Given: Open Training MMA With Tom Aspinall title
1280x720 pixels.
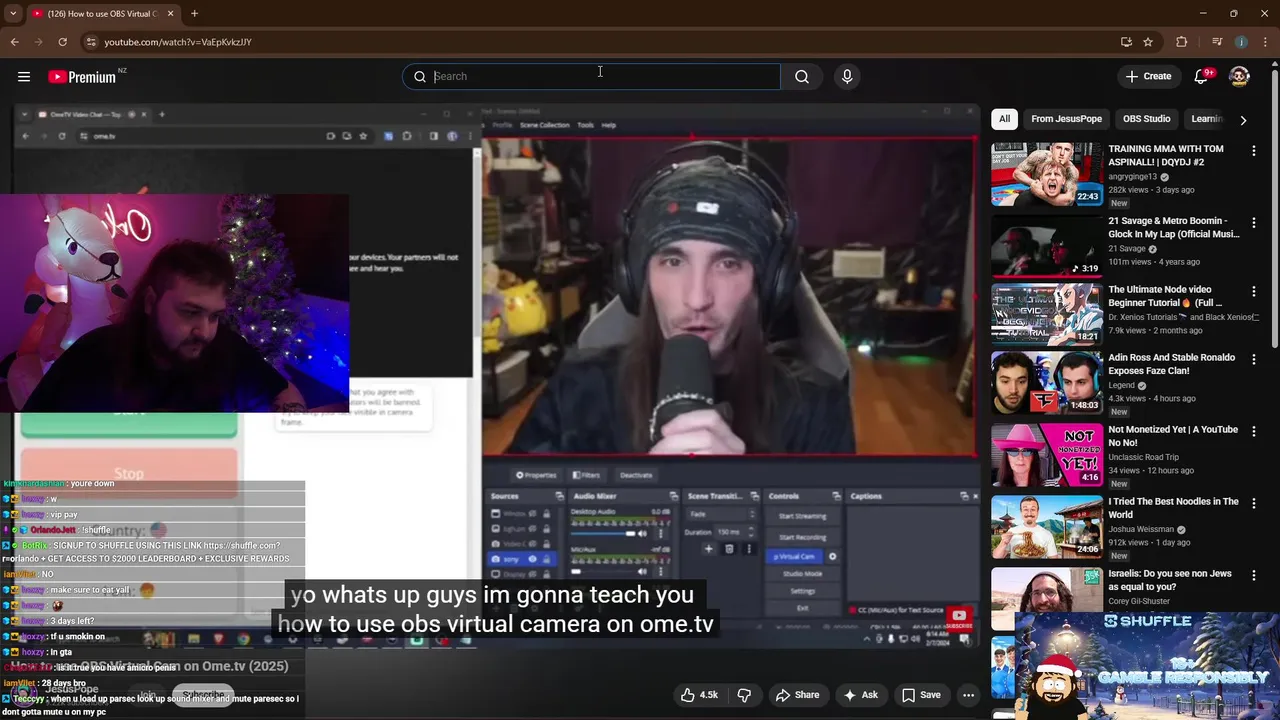Looking at the screenshot, I should click(x=1166, y=156).
